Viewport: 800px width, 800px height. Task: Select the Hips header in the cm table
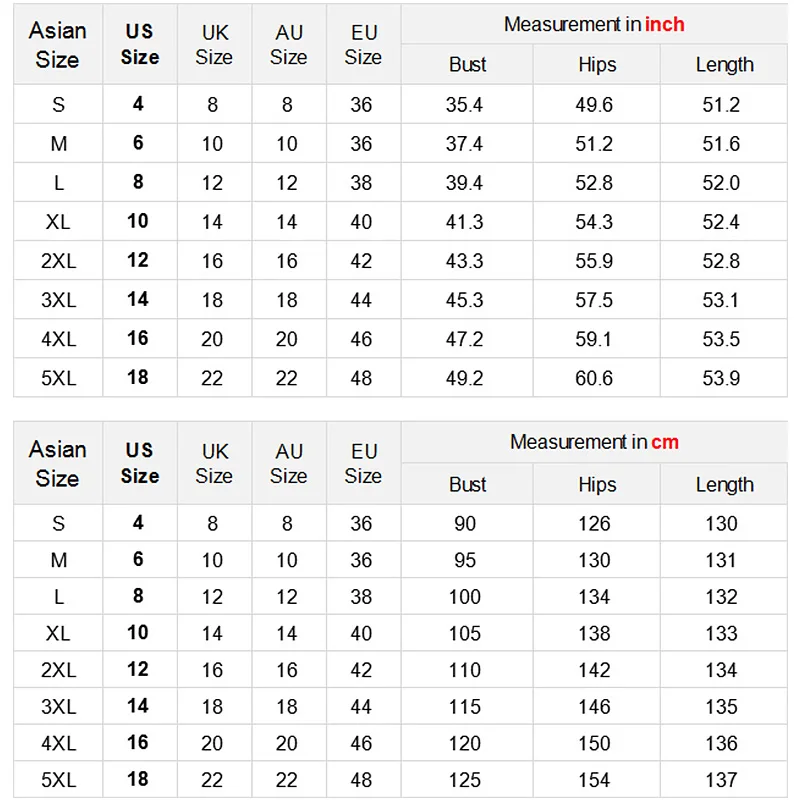597,485
